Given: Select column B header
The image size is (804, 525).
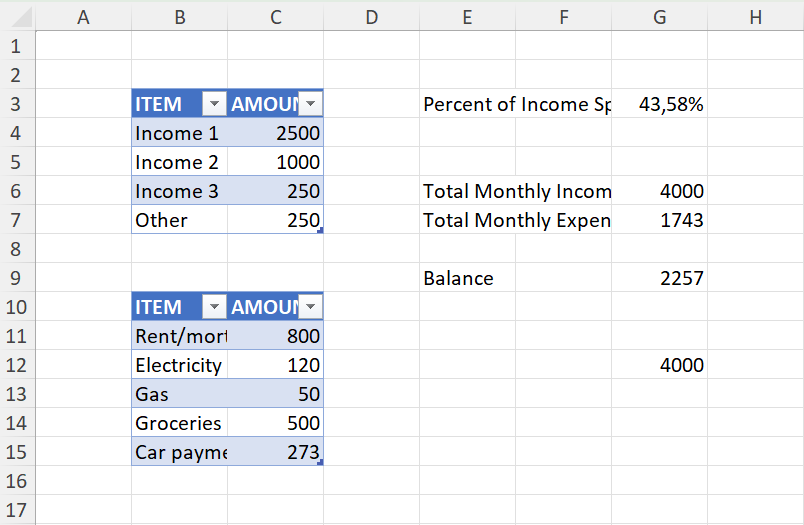Looking at the screenshot, I should [x=179, y=17].
